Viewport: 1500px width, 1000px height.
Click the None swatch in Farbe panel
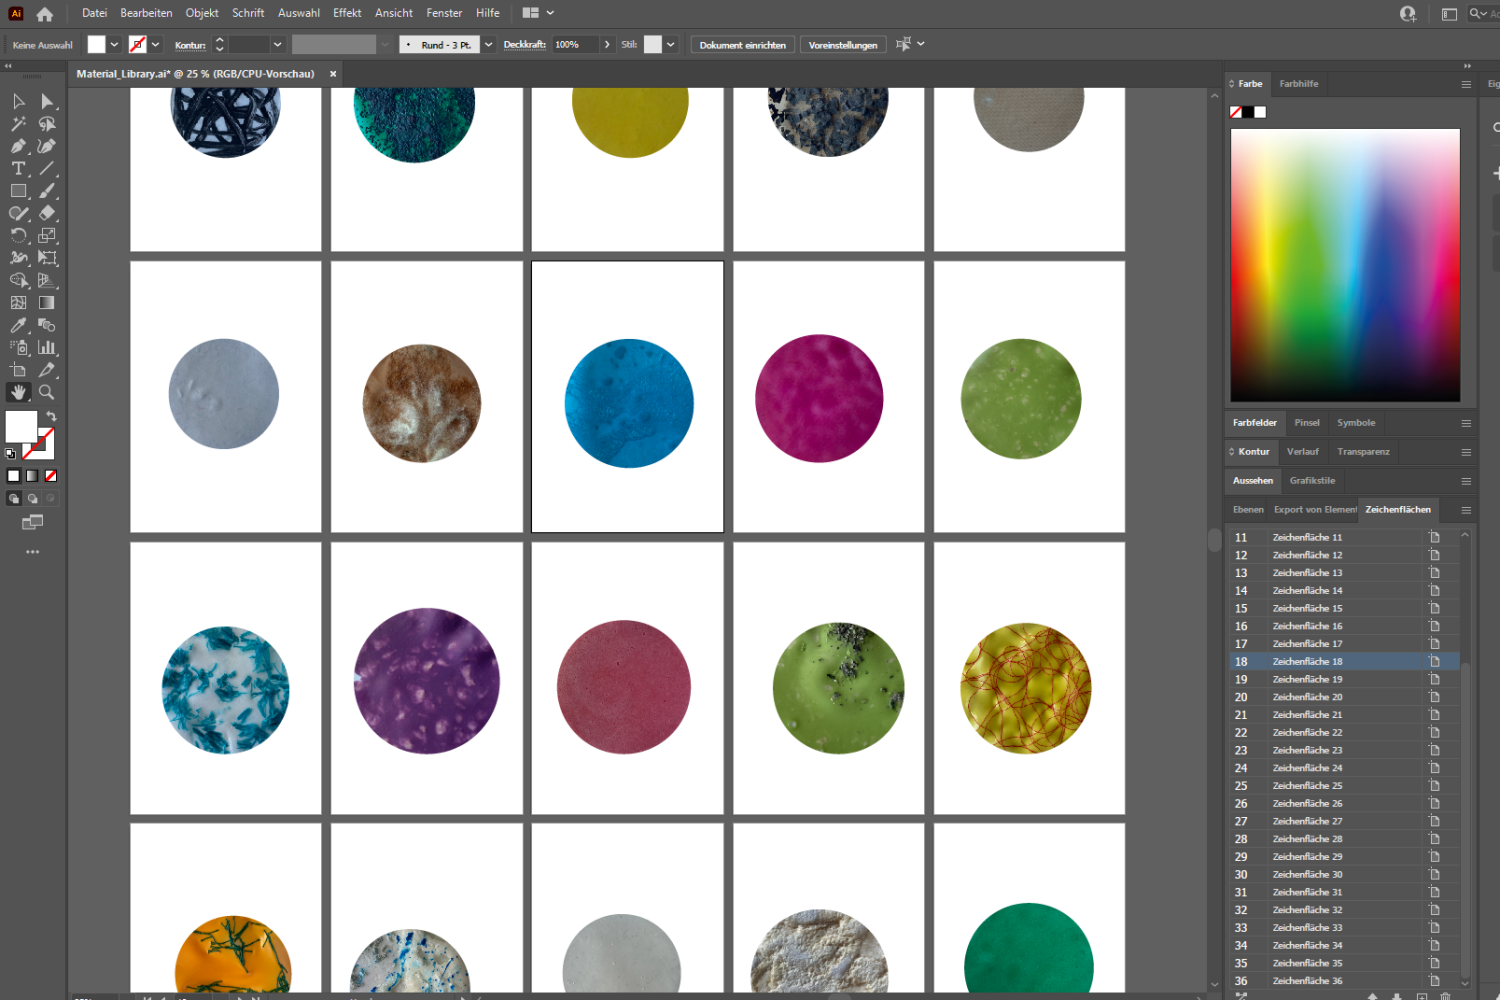point(1236,112)
